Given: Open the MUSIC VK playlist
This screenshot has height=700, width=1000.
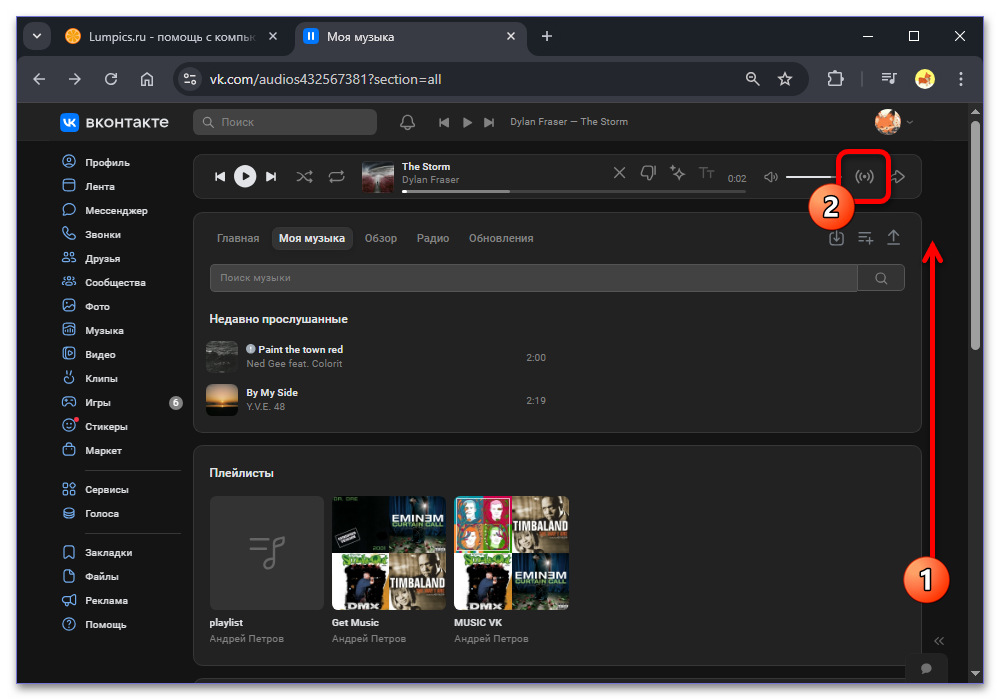Looking at the screenshot, I should (511, 553).
